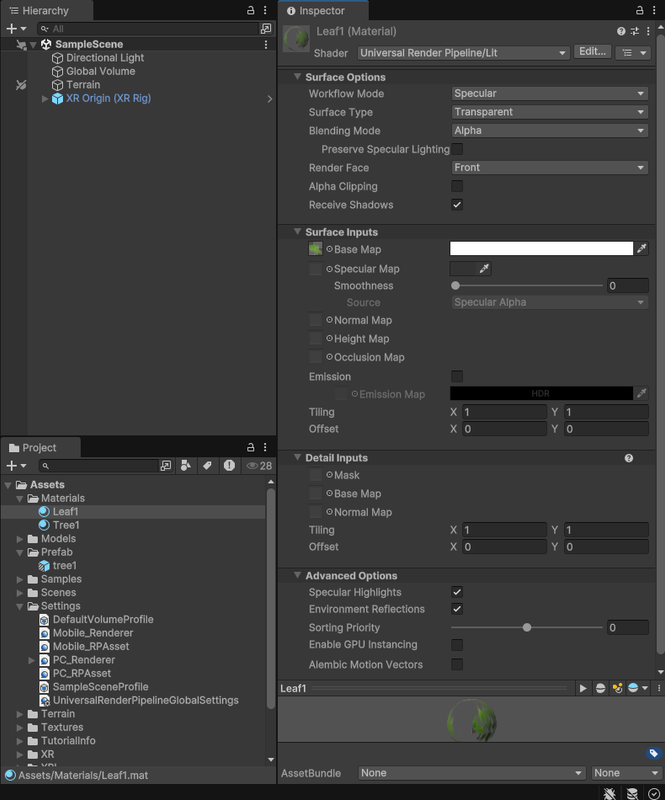Open debug mode bug icon in status bar
The width and height of the screenshot is (665, 800).
tap(609, 793)
